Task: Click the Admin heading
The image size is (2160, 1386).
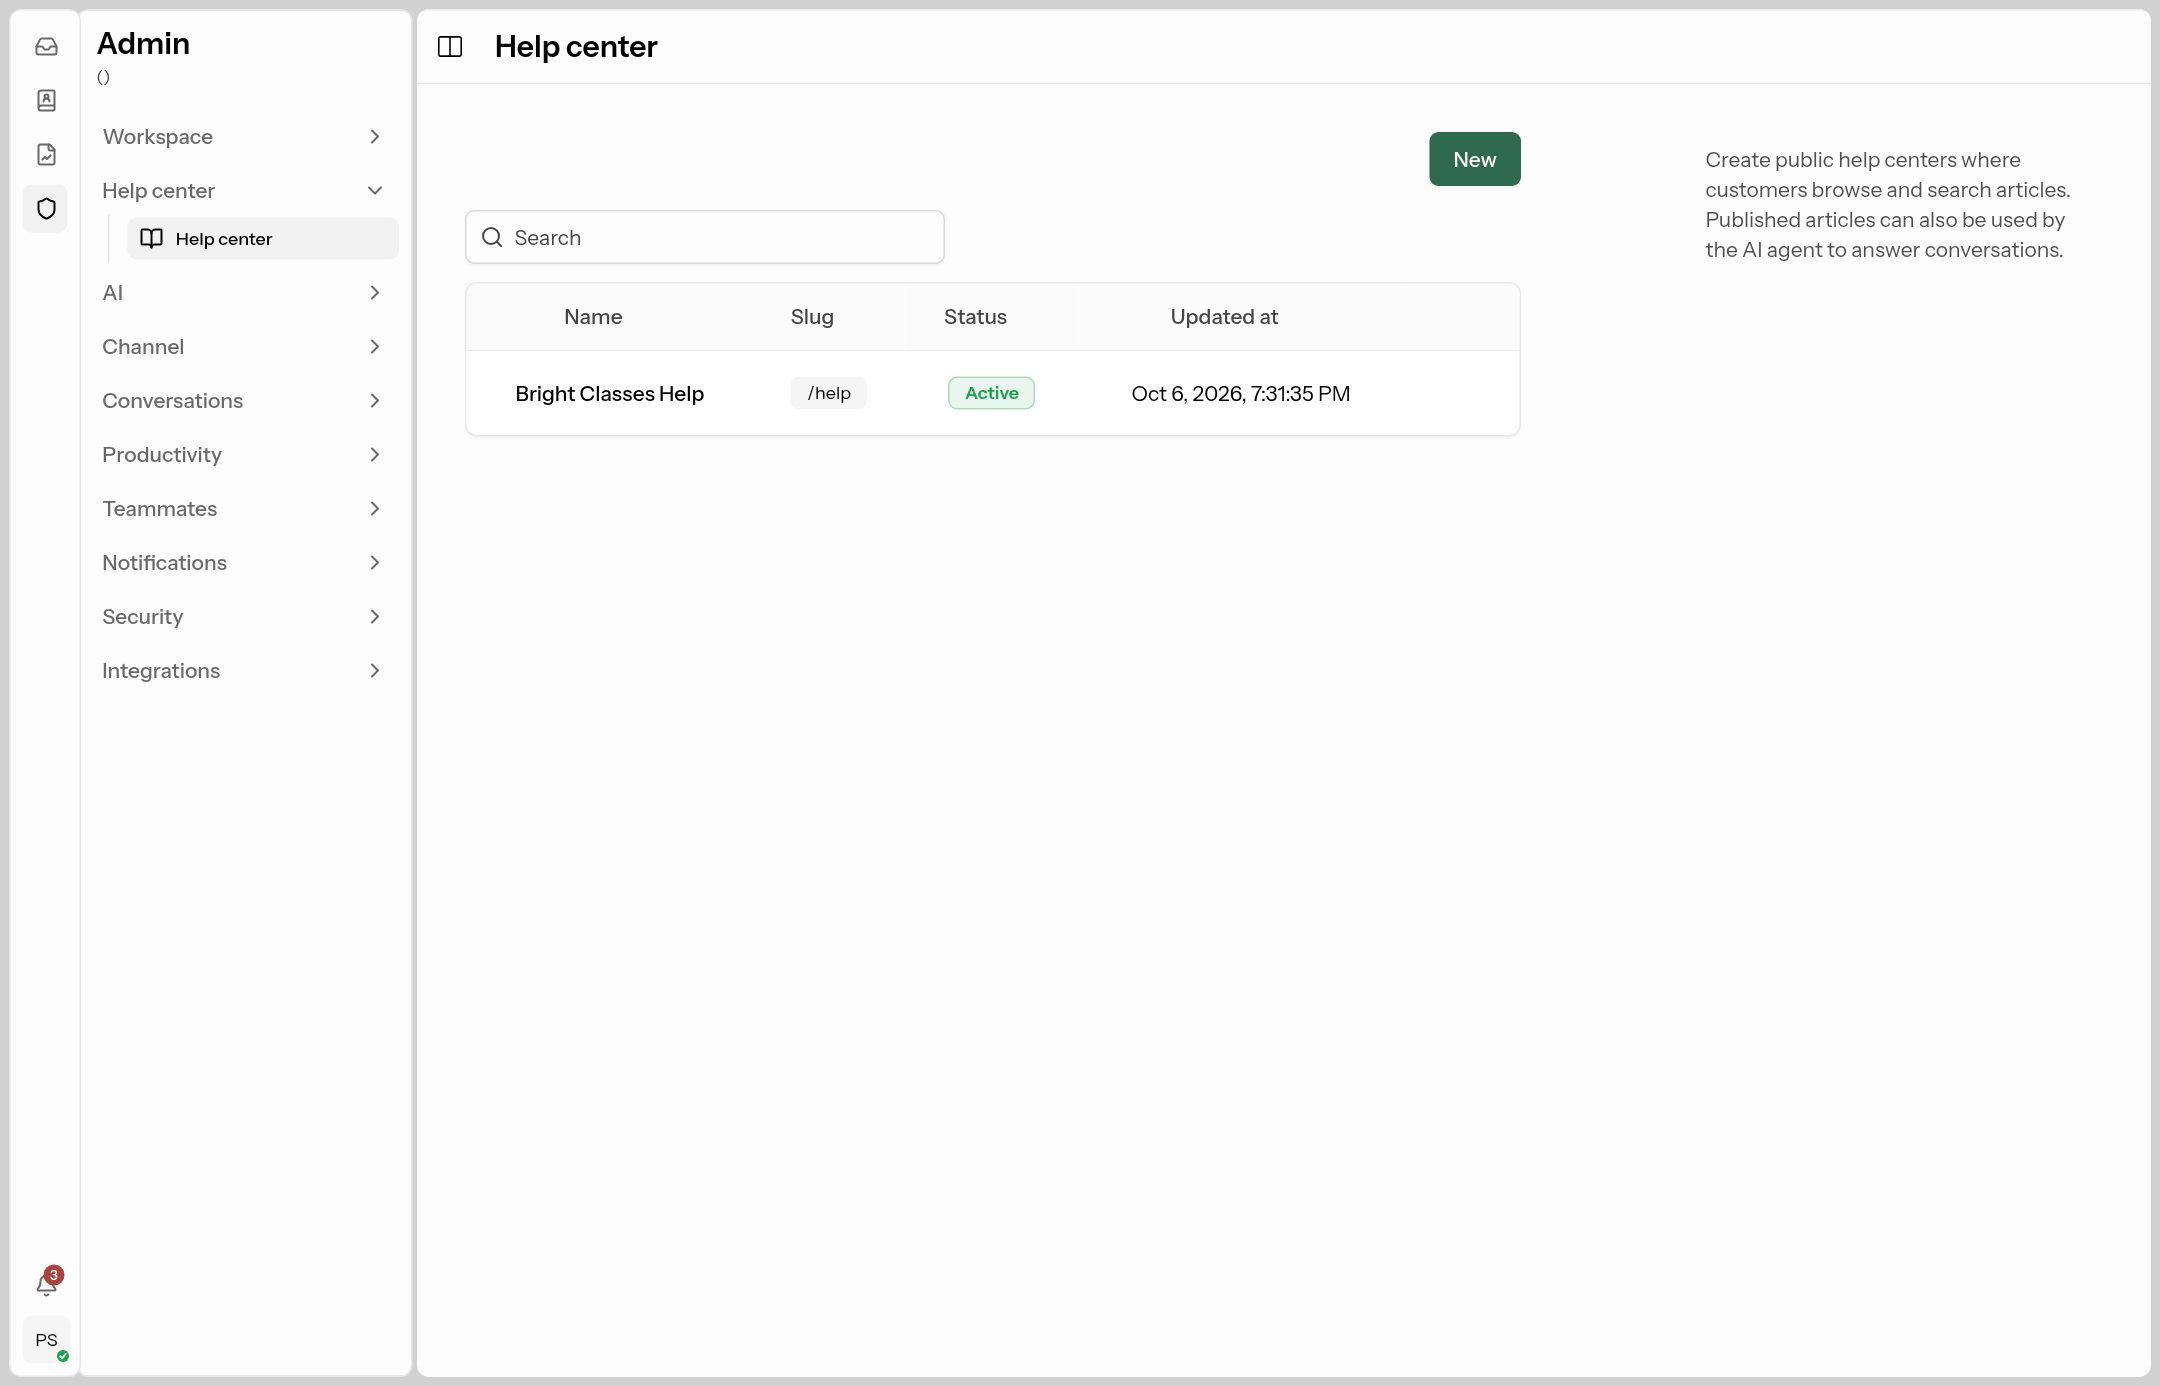Action: point(143,43)
